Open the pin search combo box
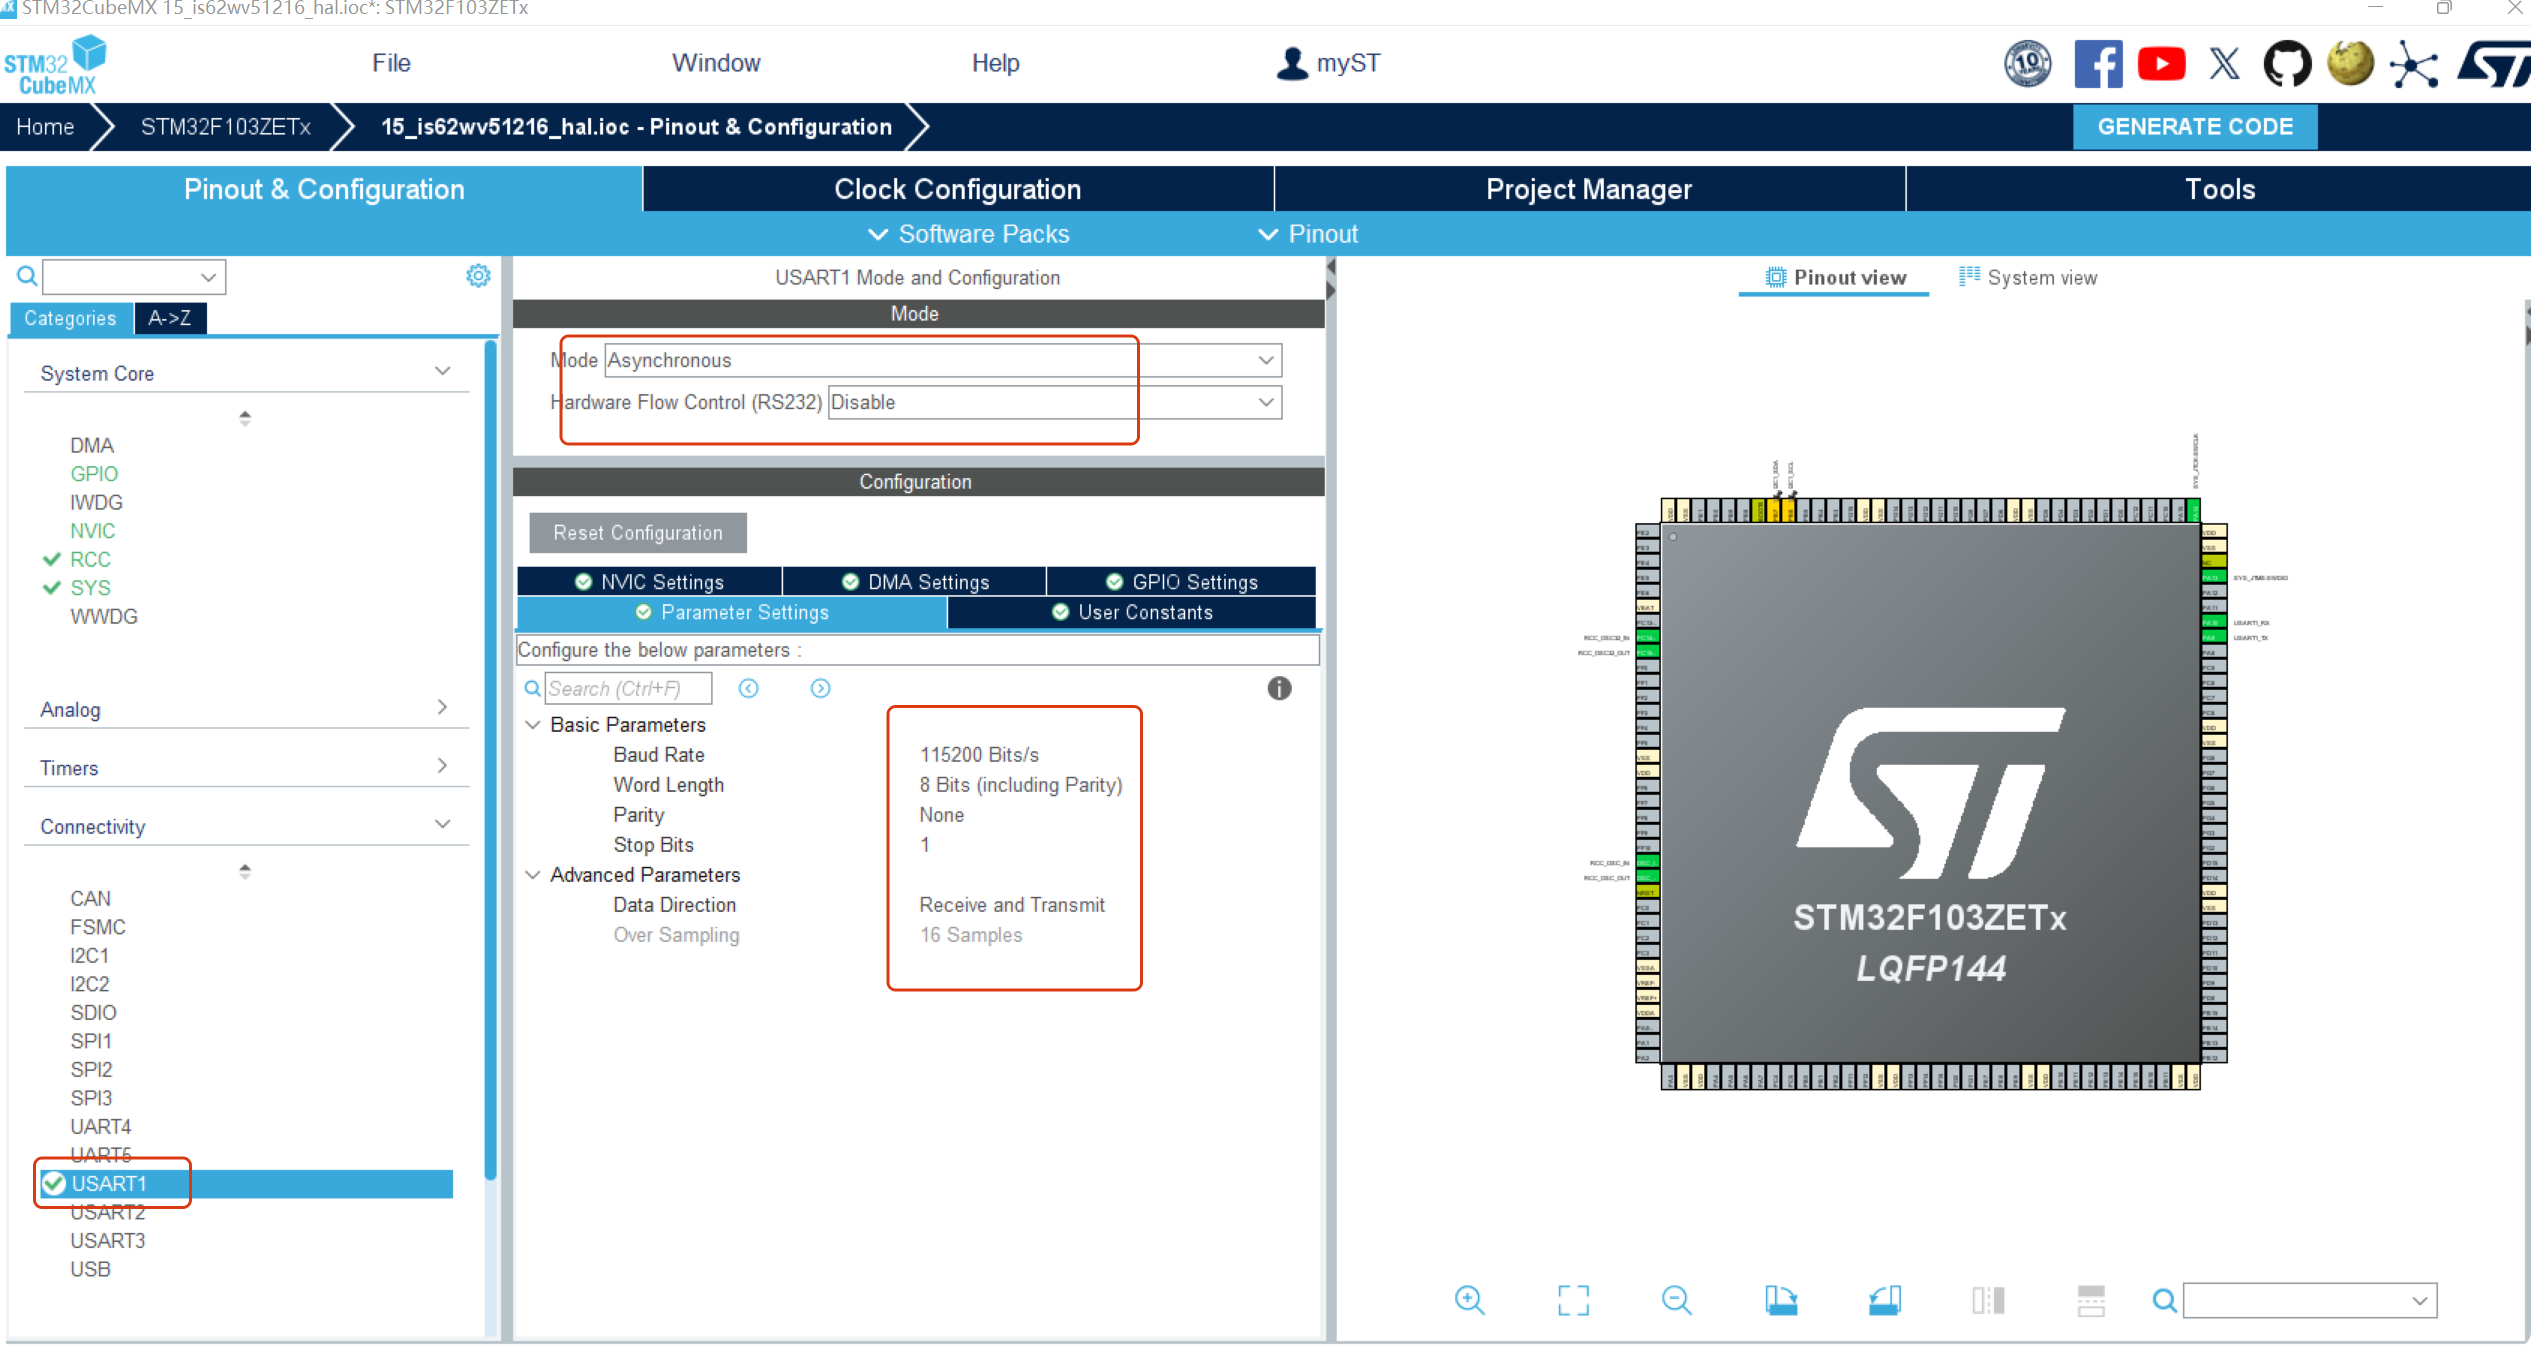2531x1347 pixels. 2310,1300
